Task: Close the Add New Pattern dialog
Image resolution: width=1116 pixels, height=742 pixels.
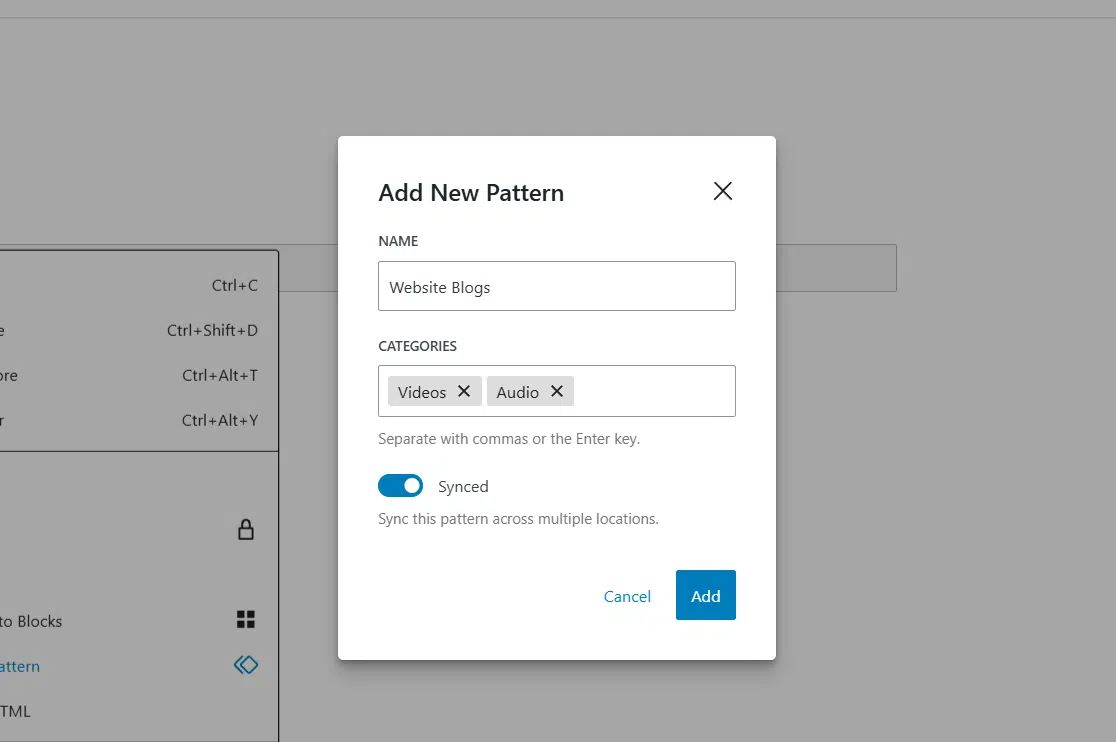Action: pos(722,190)
